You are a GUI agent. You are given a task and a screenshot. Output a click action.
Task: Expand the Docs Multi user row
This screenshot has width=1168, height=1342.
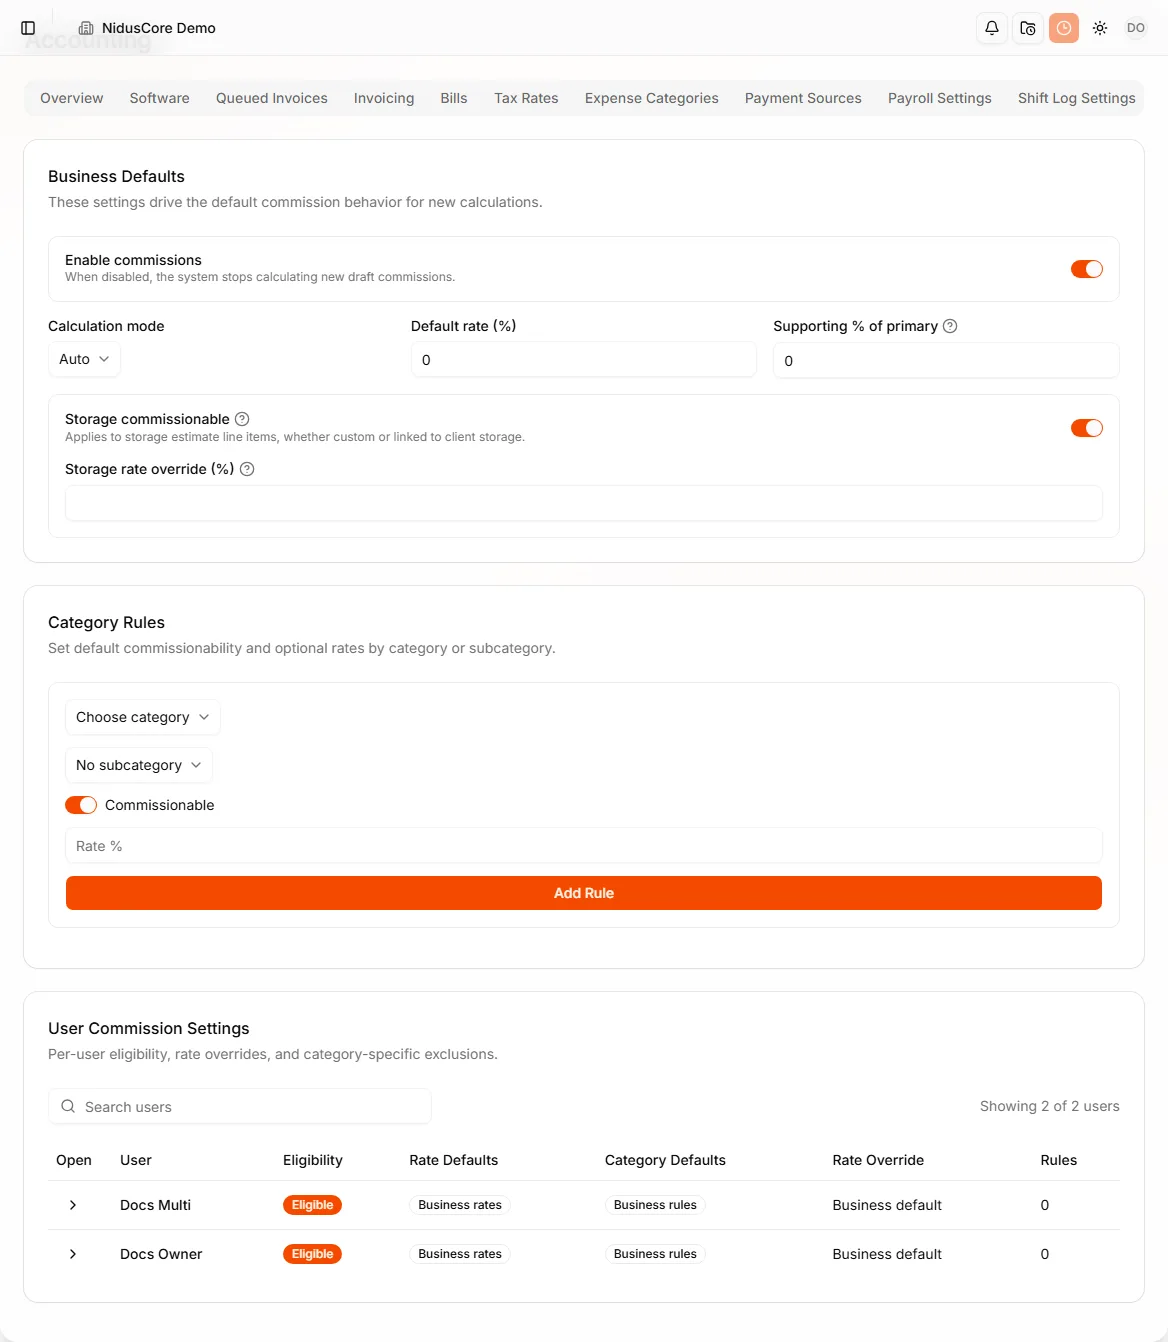point(73,1205)
